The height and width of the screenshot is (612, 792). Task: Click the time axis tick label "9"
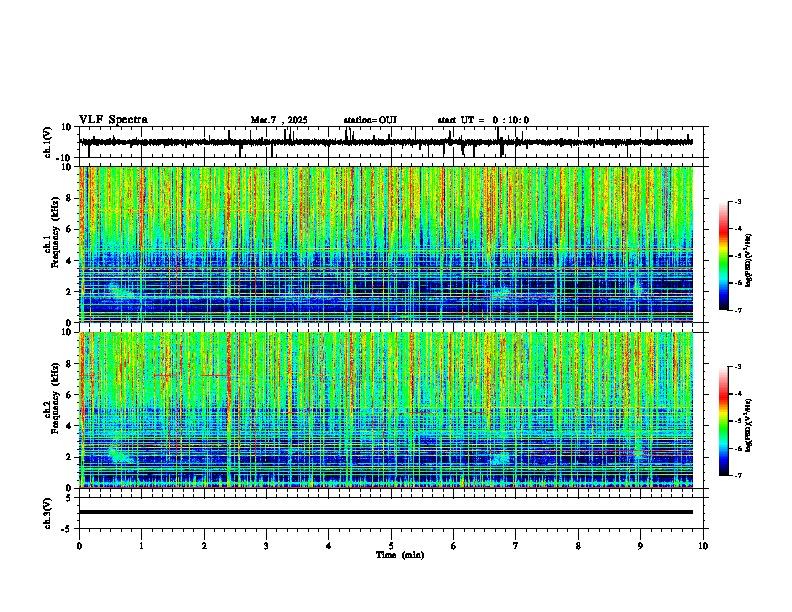640,546
